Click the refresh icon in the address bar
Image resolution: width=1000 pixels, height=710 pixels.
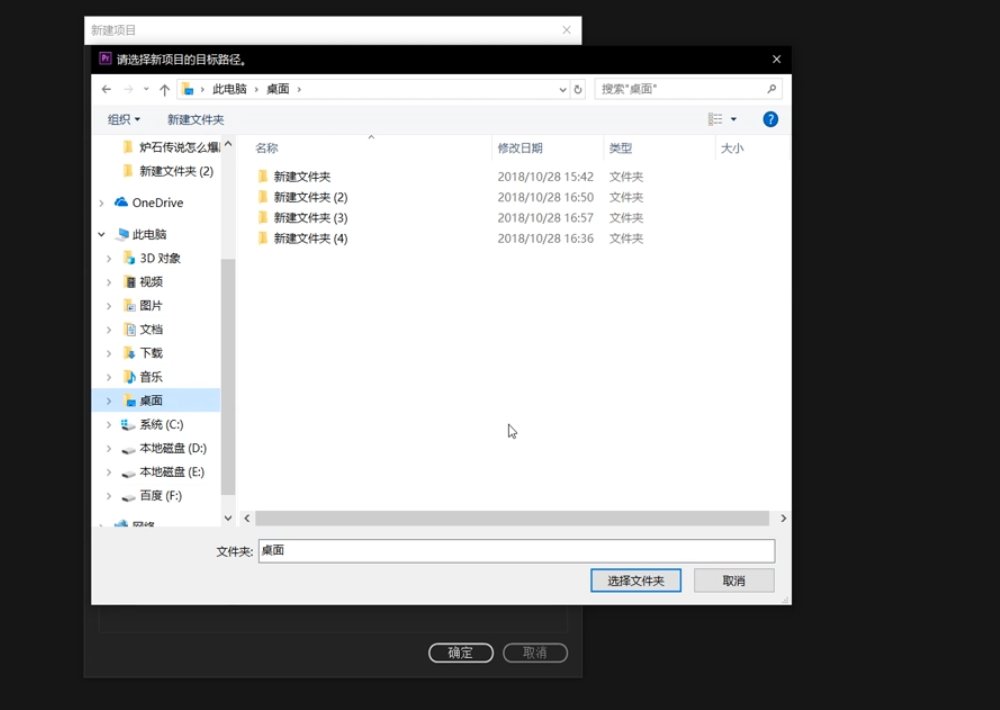tap(579, 89)
